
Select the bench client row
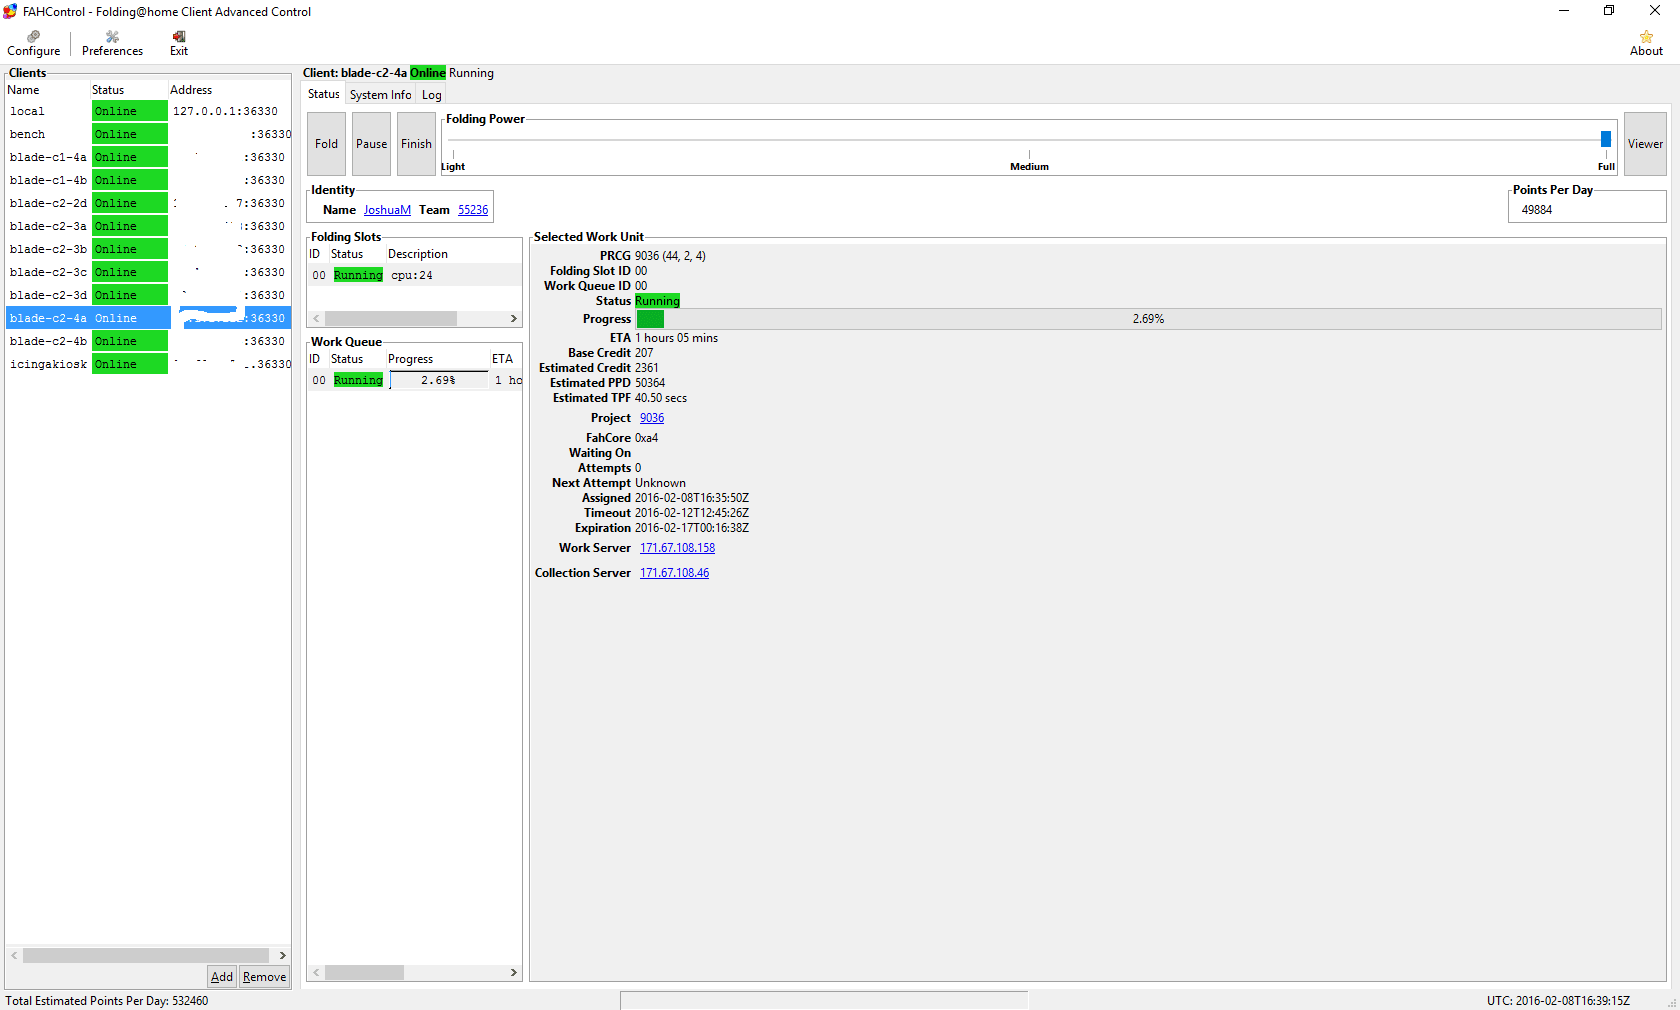pyautogui.click(x=148, y=134)
